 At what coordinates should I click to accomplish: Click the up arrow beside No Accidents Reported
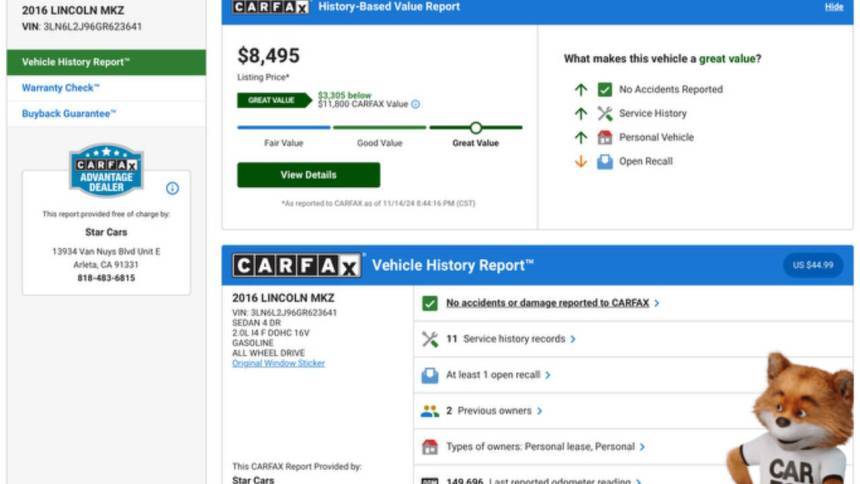tap(581, 89)
